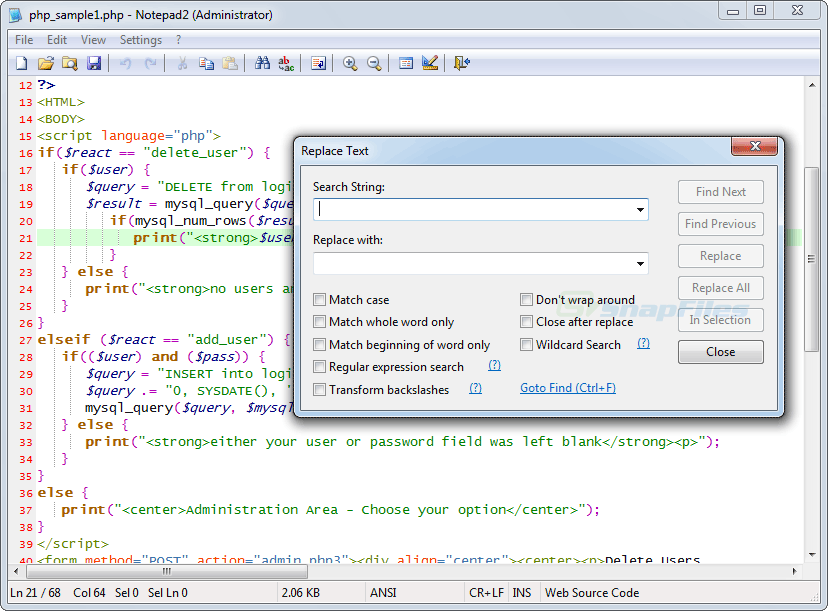
Task: Click the Zoom In magnifier icon
Action: coord(350,63)
